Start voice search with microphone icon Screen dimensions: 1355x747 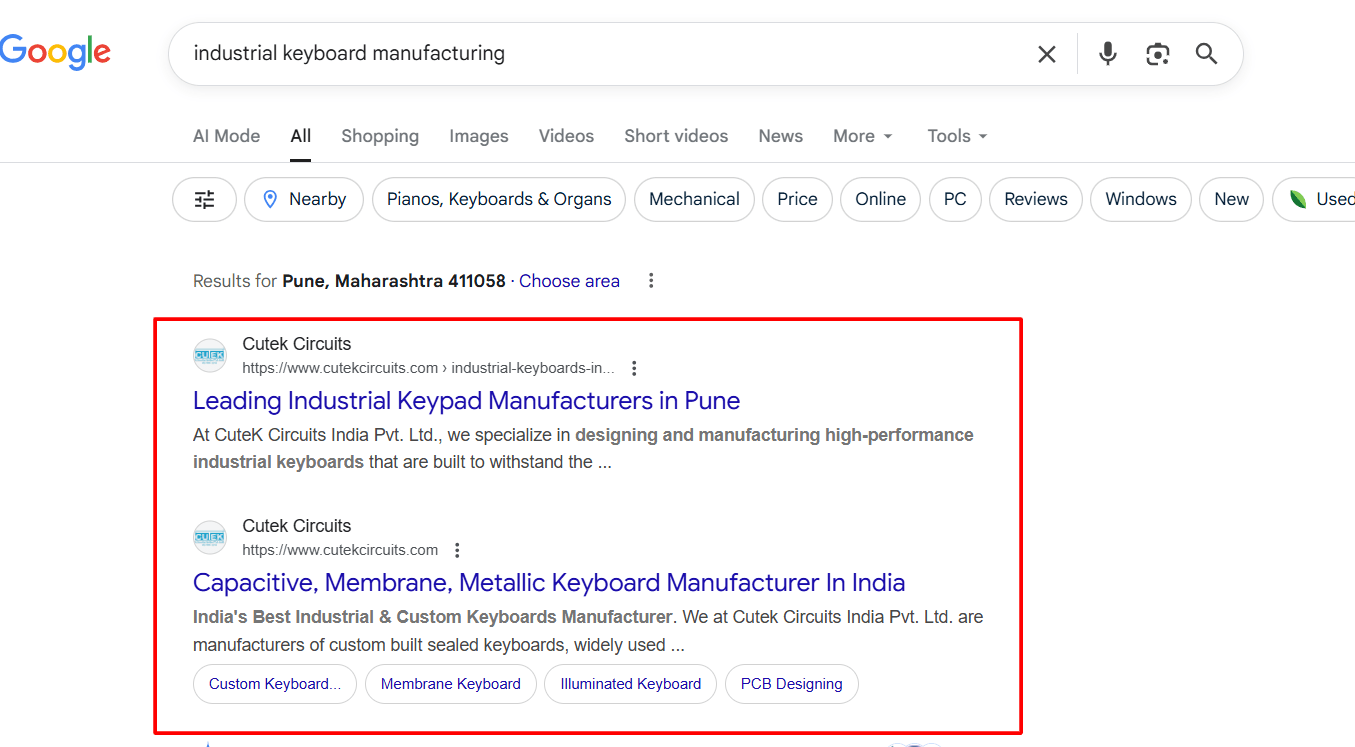coord(1107,54)
